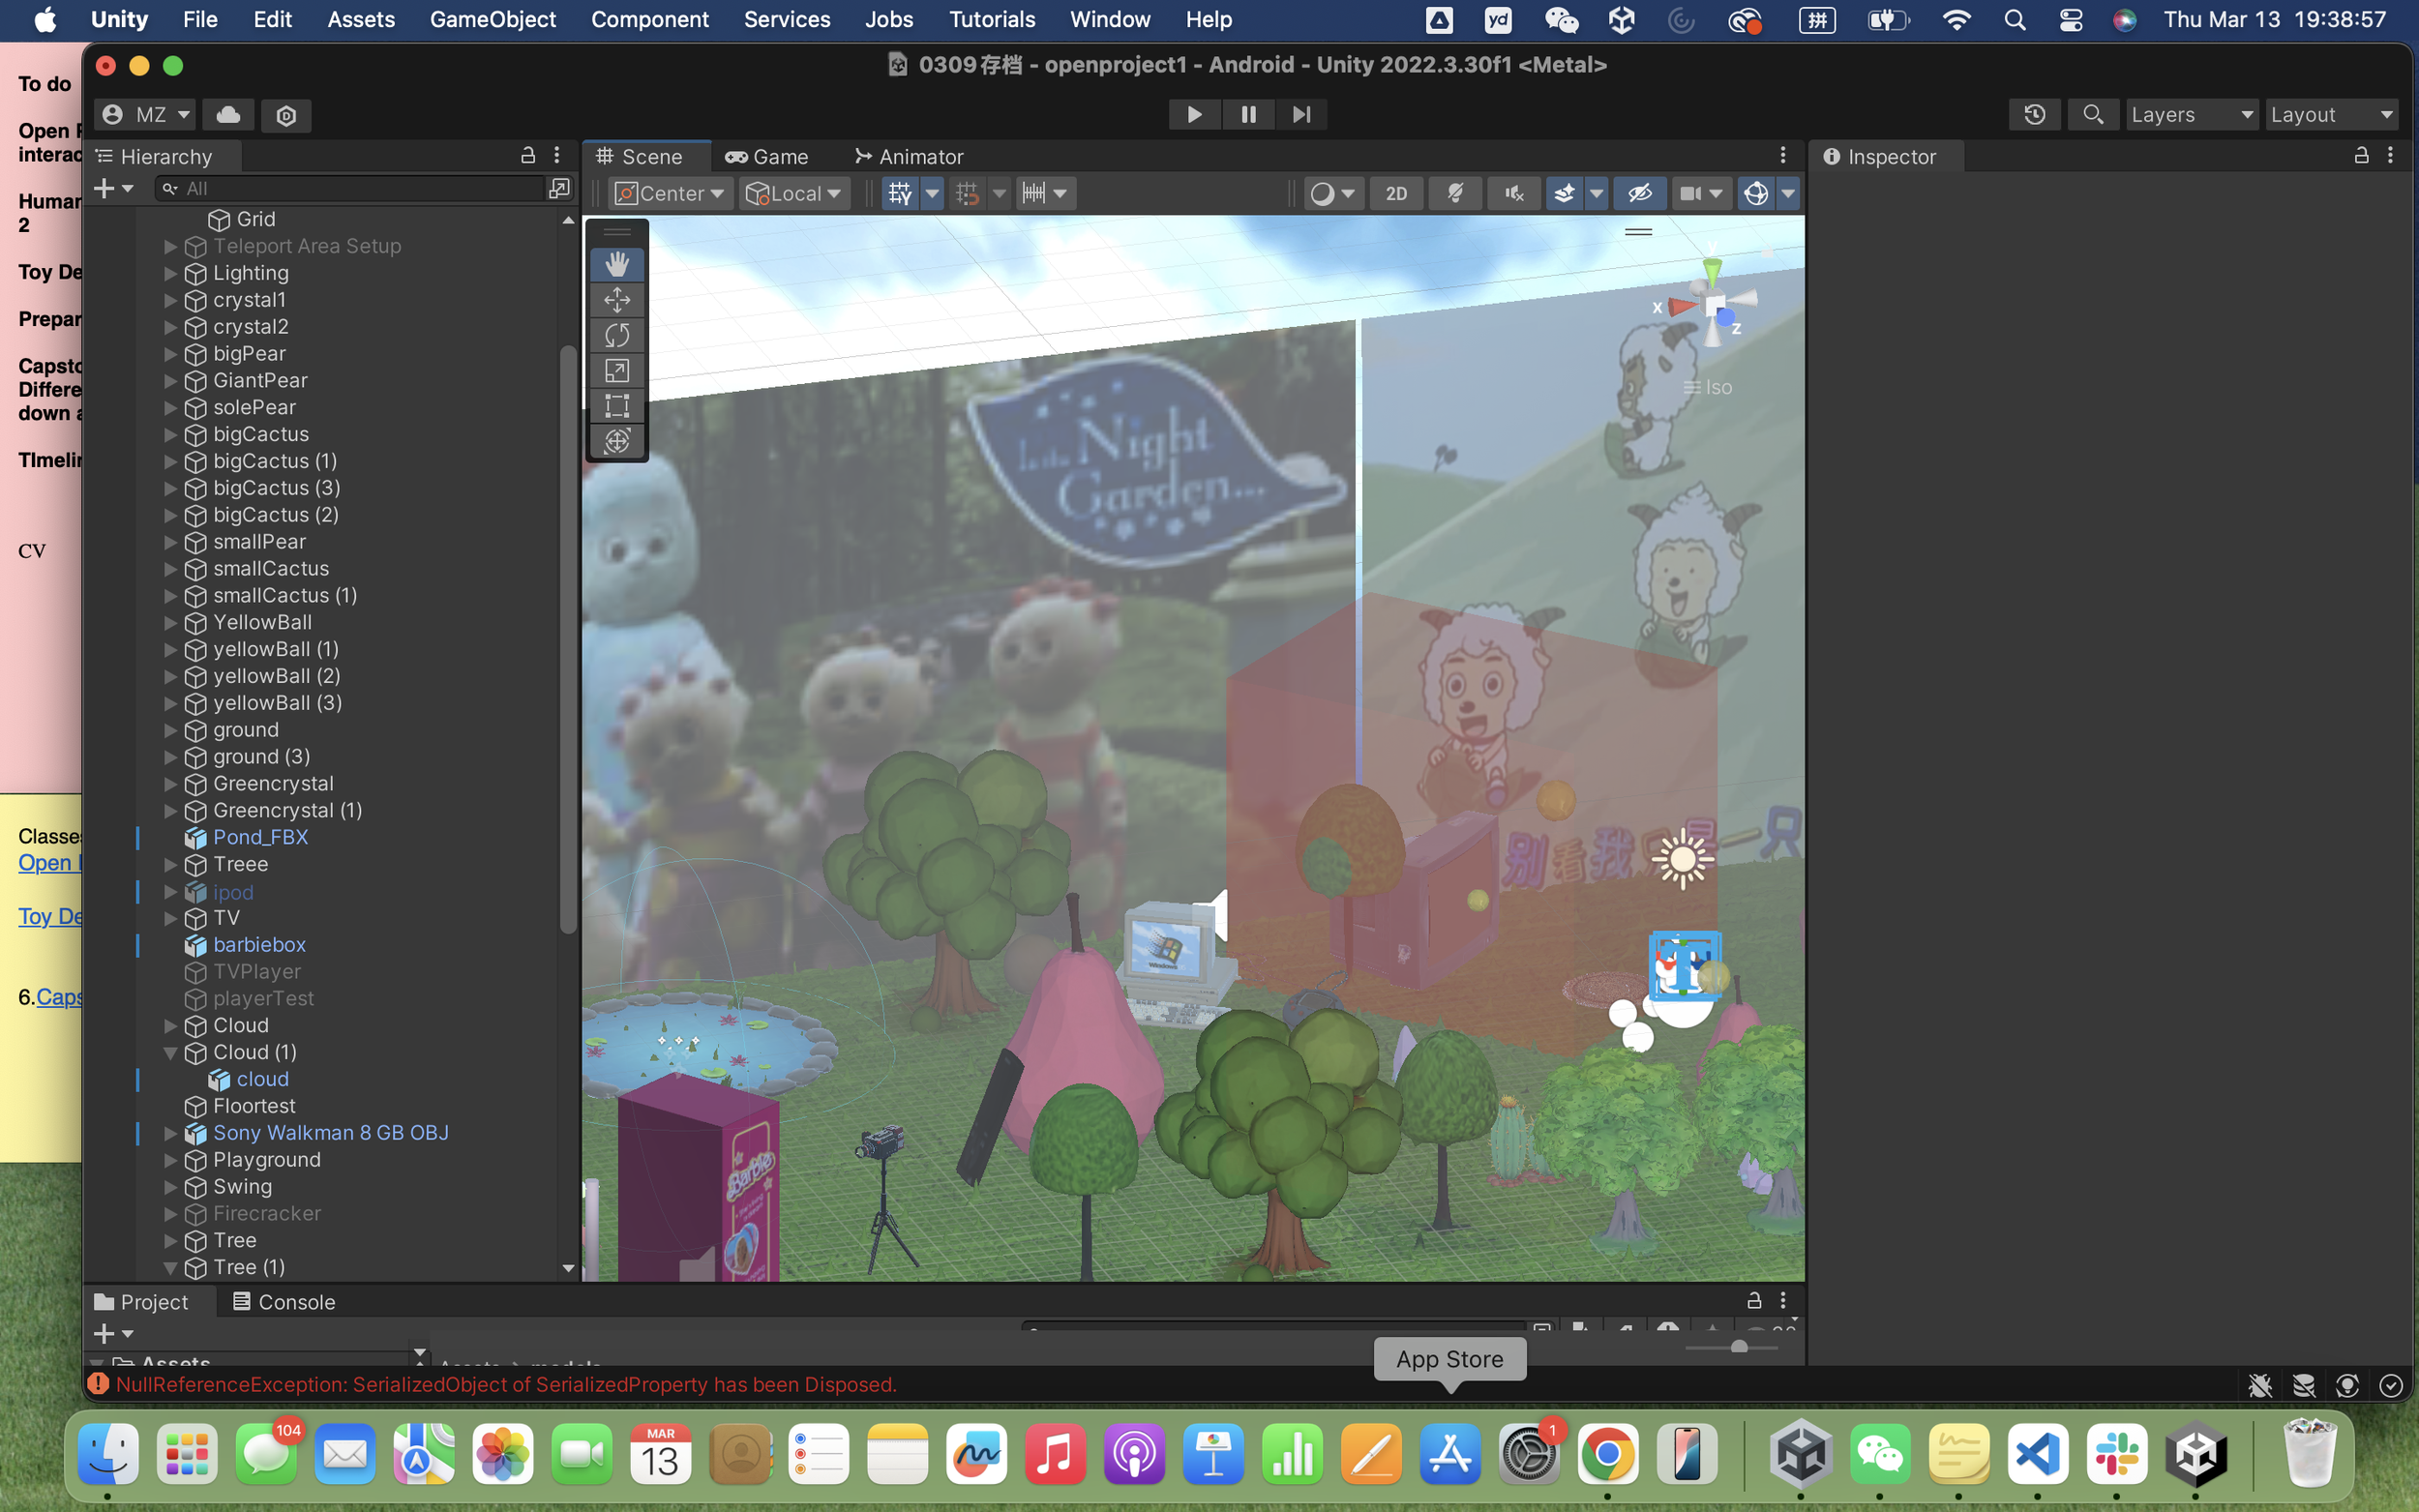Mute audio in the Scene view
Viewport: 2419px width, 1512px height.
(x=1514, y=193)
